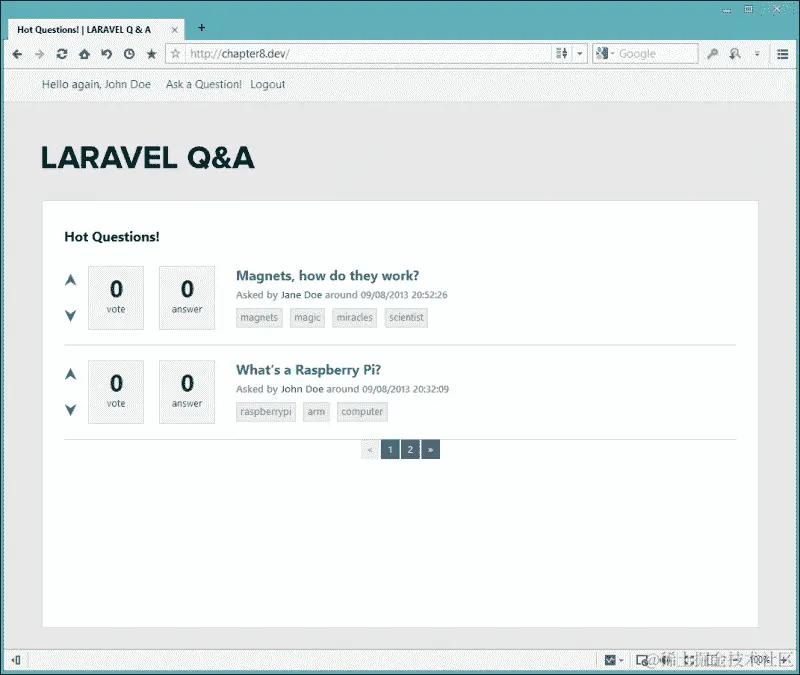
Task: Open a new tab with the plus button
Action: pyautogui.click(x=202, y=28)
